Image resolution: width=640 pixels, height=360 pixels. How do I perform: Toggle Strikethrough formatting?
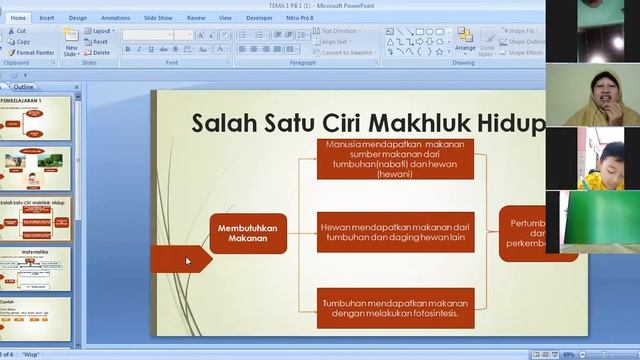(x=163, y=49)
